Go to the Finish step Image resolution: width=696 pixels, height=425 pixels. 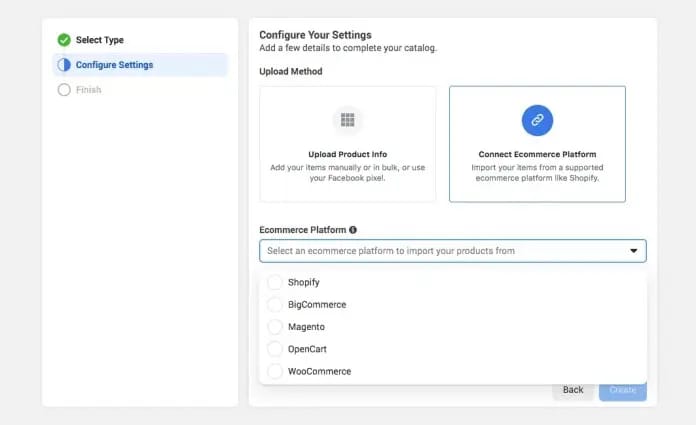89,90
